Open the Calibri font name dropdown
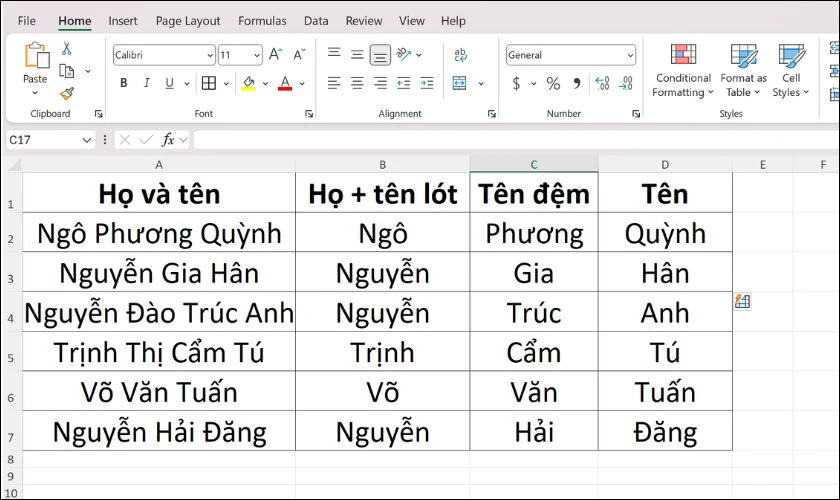Screen dimensions: 840x500 coord(209,56)
